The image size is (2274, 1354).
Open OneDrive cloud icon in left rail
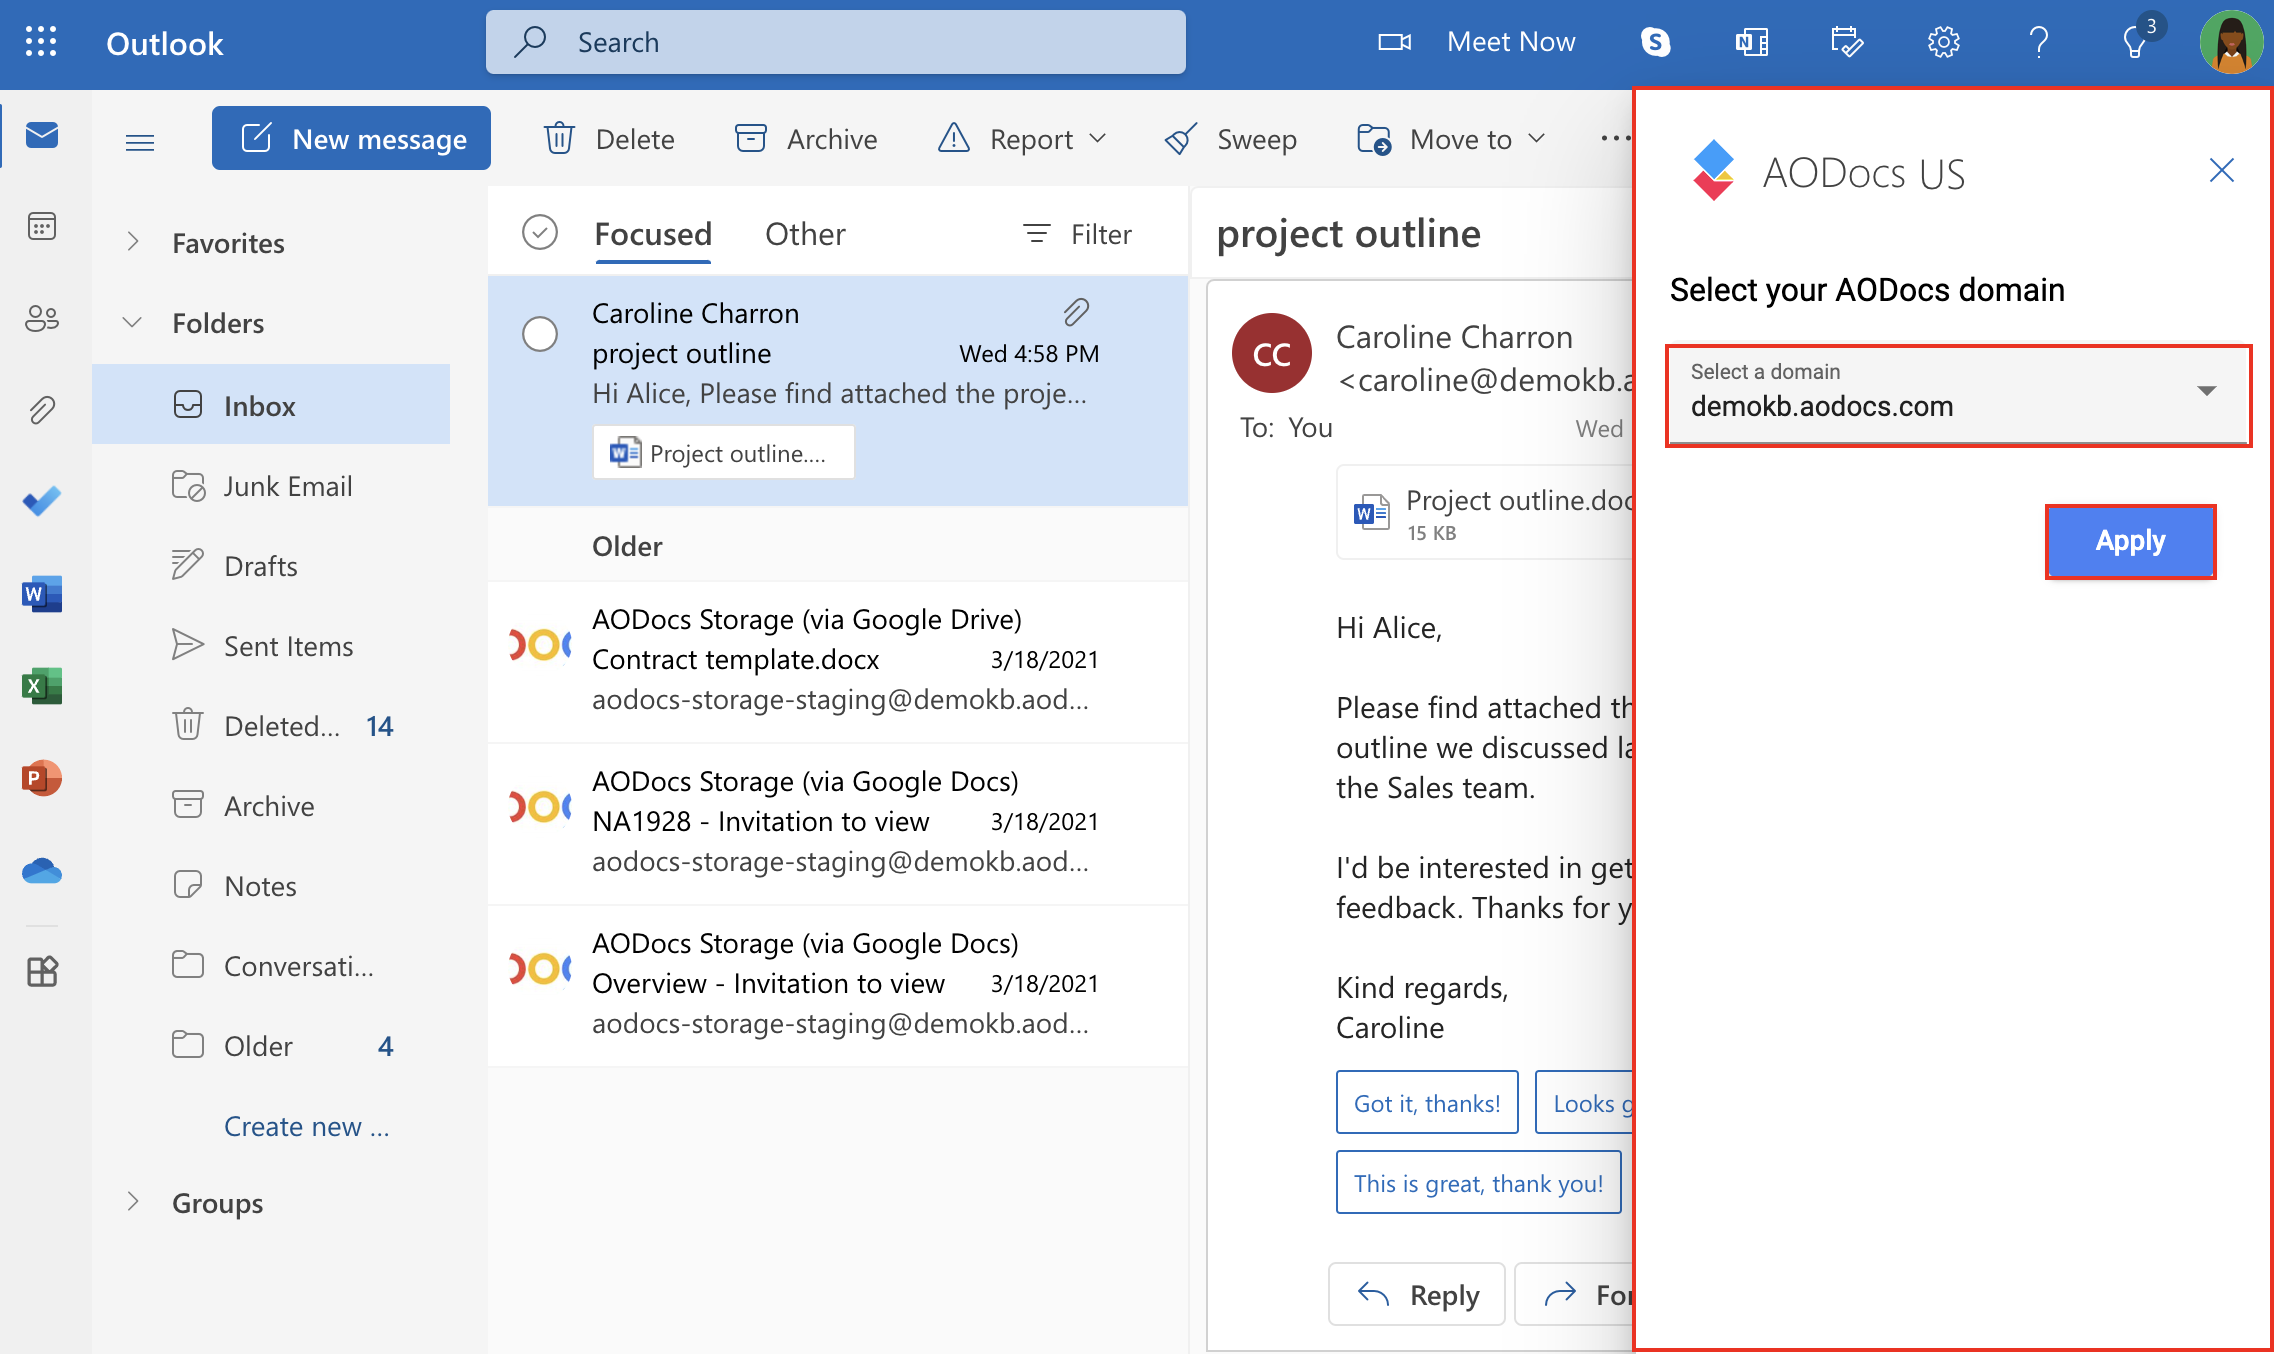pyautogui.click(x=42, y=871)
